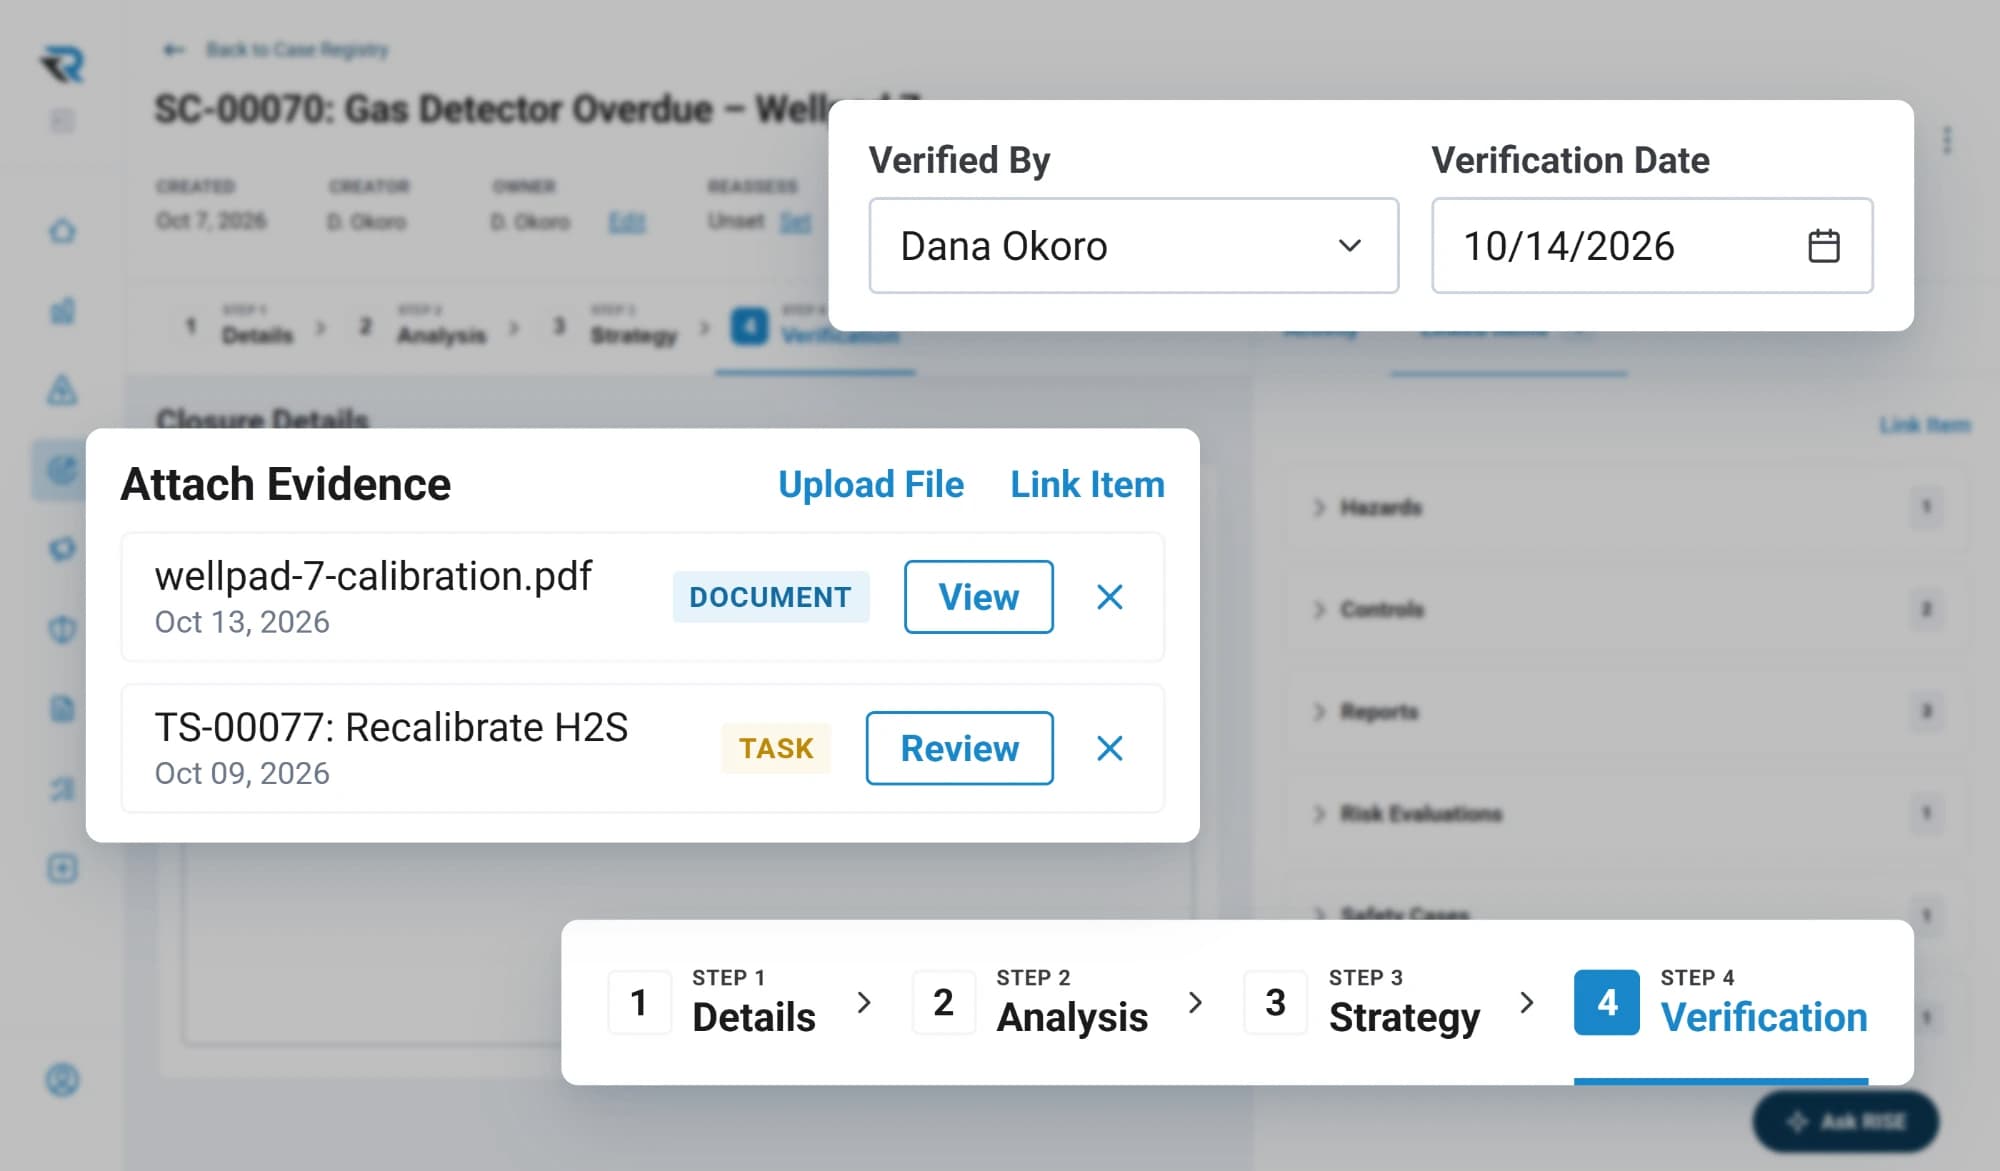Image resolution: width=2000 pixels, height=1171 pixels.
Task: Click the file name wellpad-7-calibration.pdf
Action: [373, 576]
